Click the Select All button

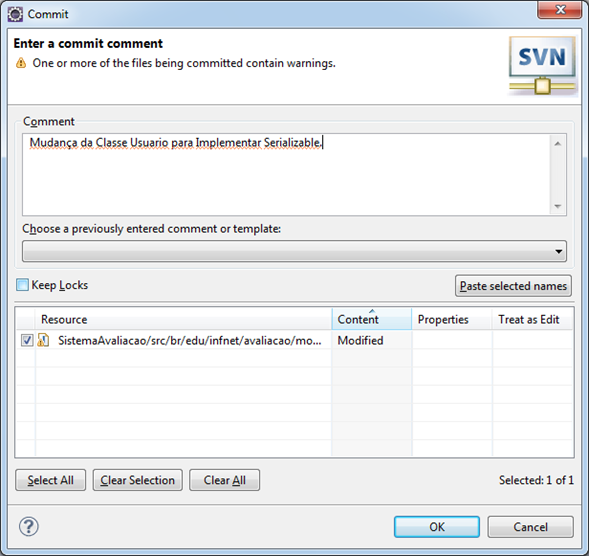[x=50, y=480]
